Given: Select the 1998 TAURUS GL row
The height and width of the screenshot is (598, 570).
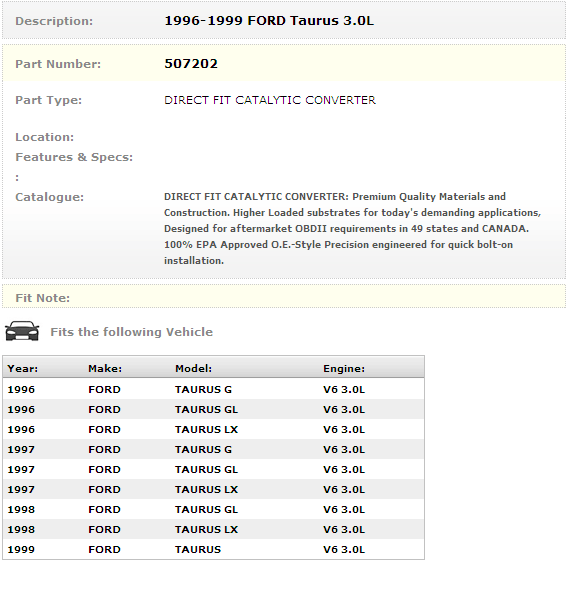Looking at the screenshot, I should click(214, 510).
